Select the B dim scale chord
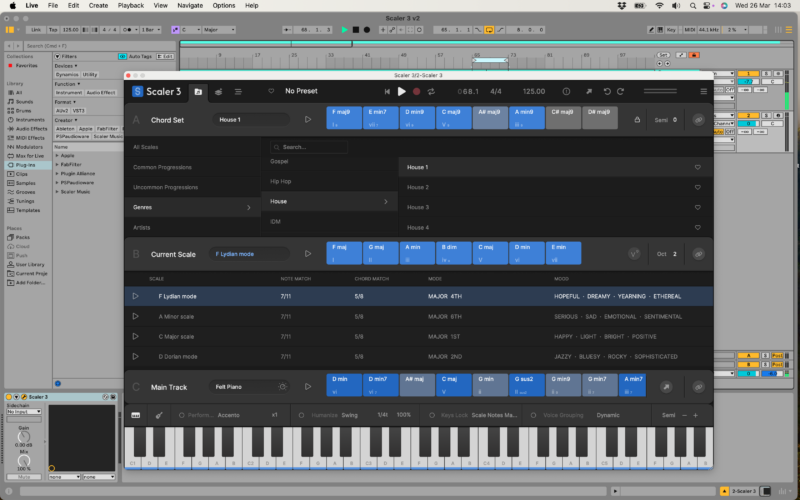 pyautogui.click(x=454, y=253)
